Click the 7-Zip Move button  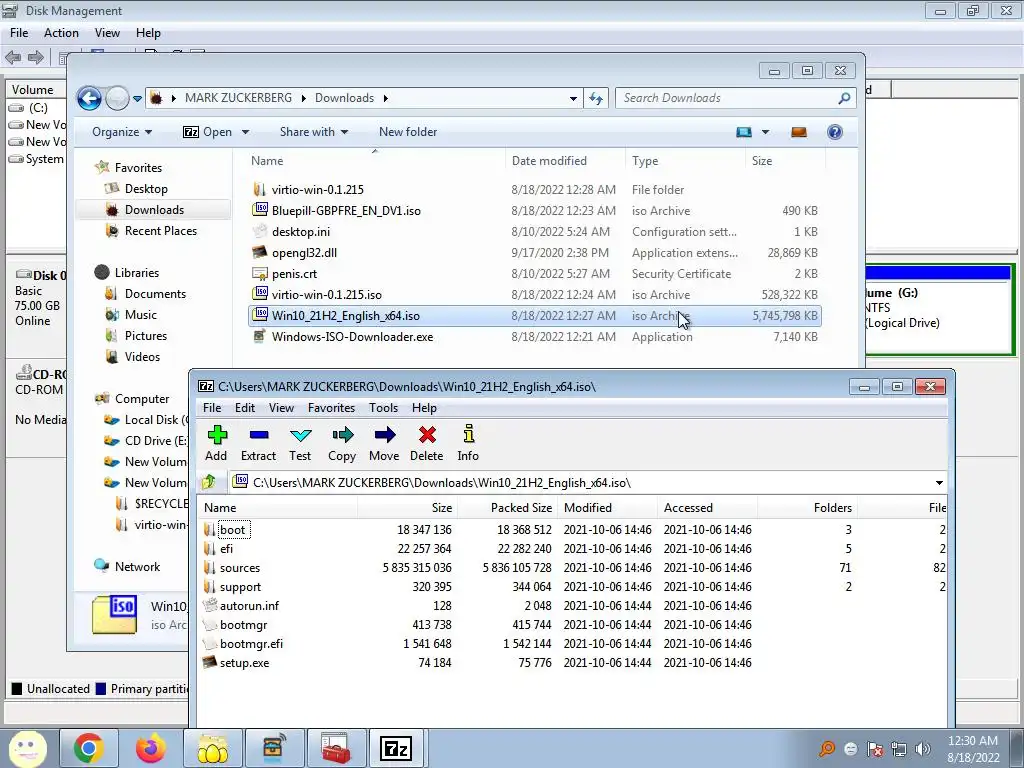click(384, 443)
